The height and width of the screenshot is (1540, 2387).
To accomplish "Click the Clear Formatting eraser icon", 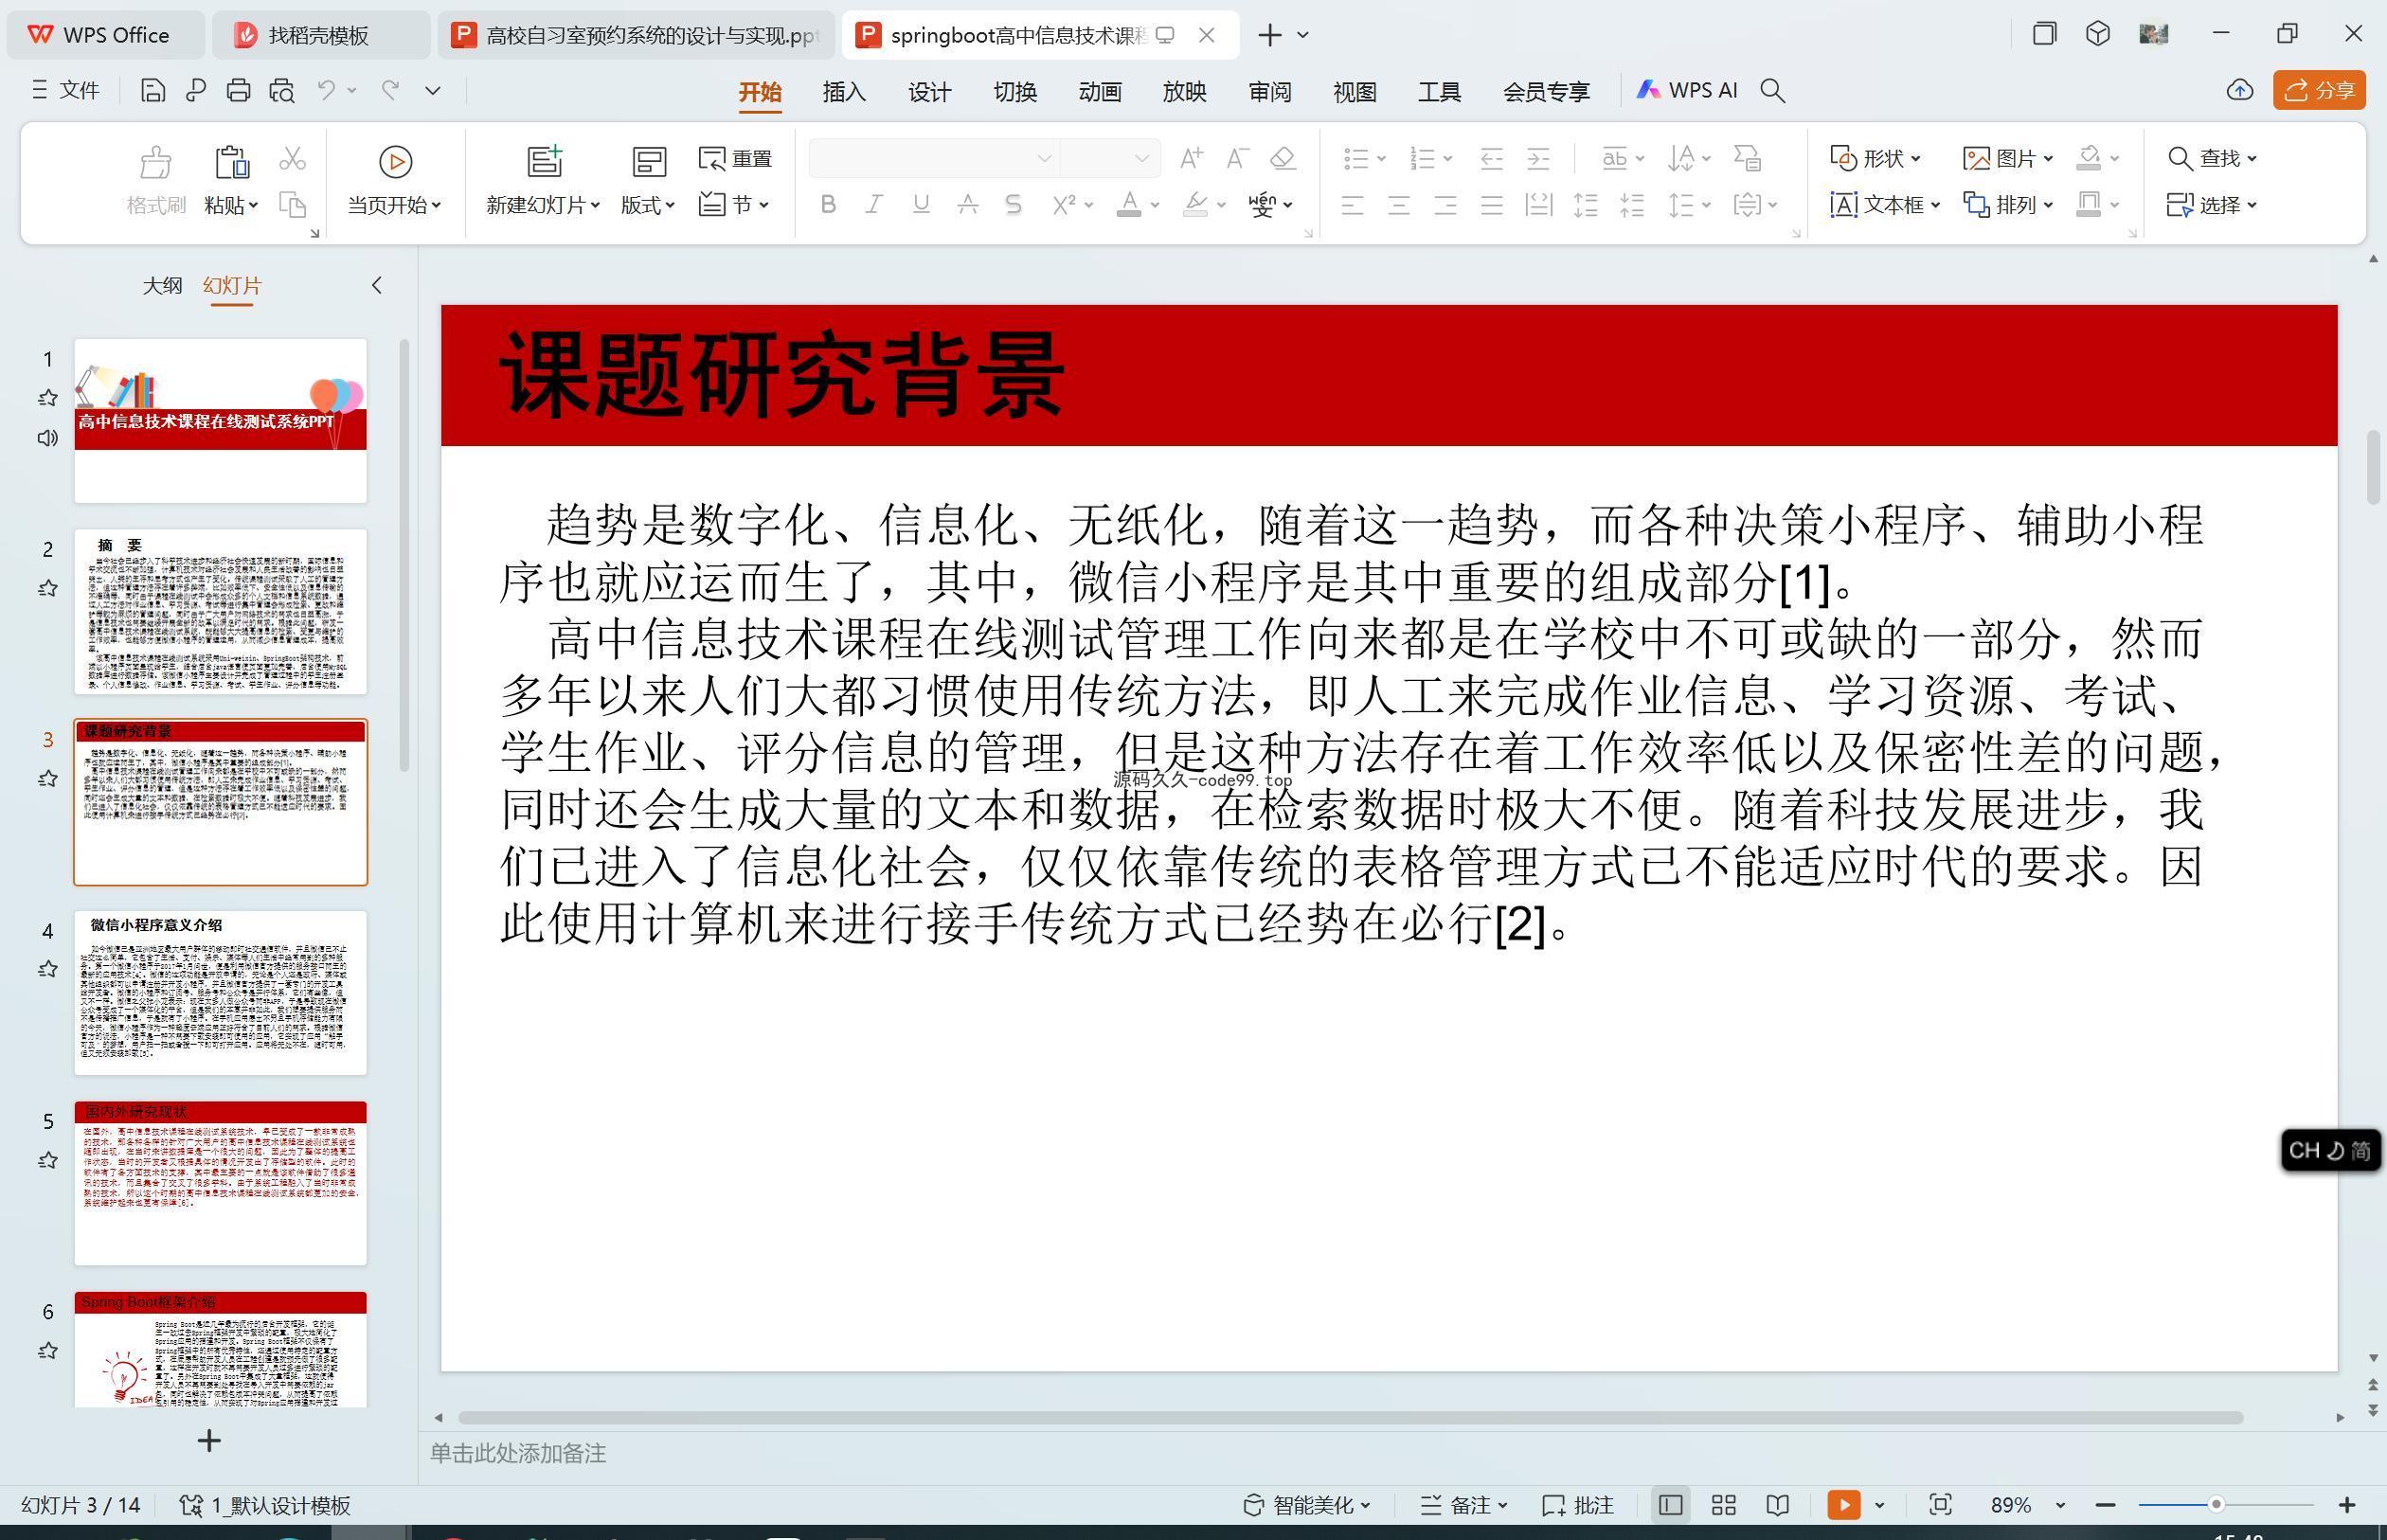I will [1283, 158].
